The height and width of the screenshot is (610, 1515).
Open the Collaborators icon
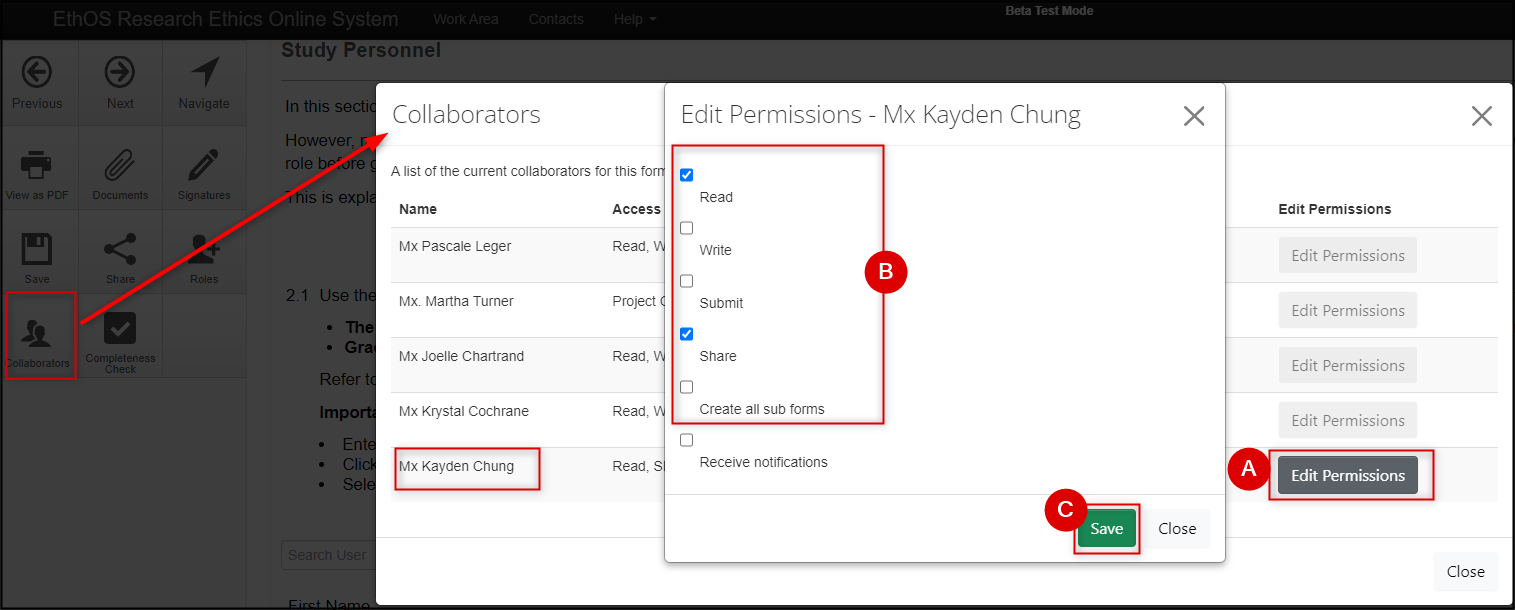[x=38, y=334]
